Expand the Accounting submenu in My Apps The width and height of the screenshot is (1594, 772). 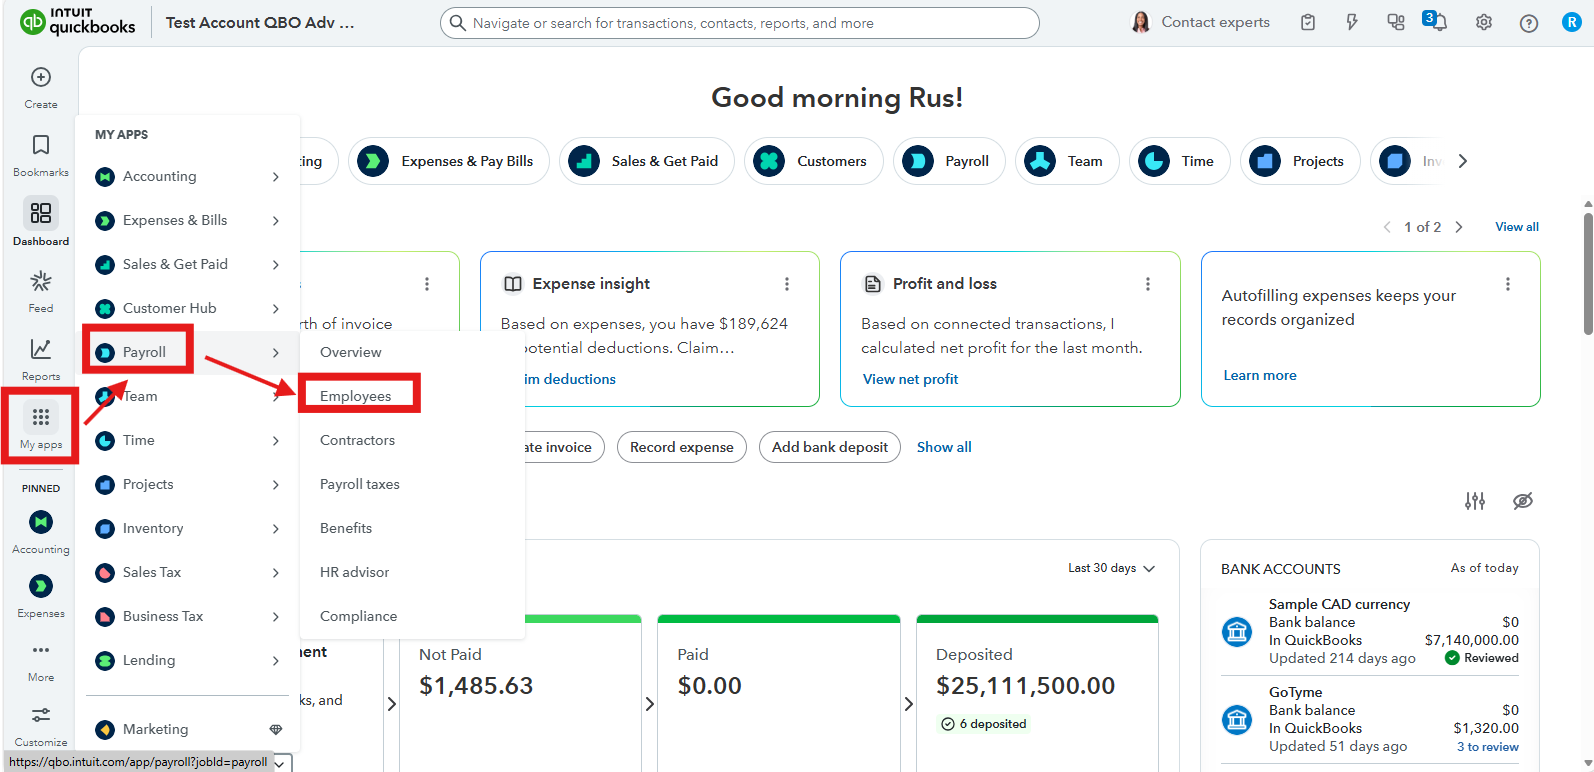point(275,177)
